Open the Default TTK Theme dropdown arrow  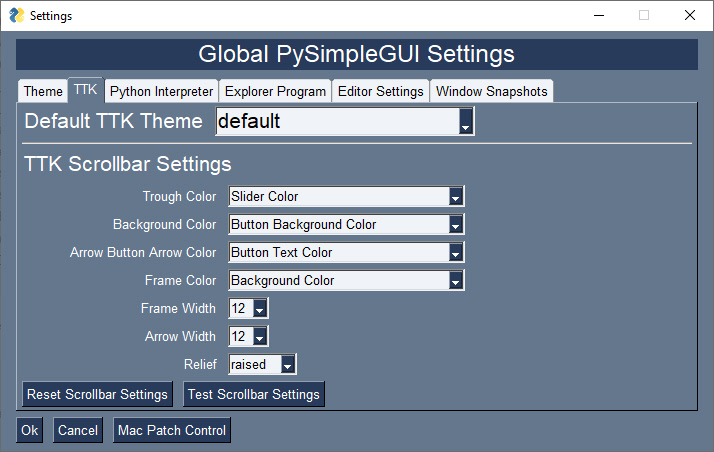click(x=465, y=121)
